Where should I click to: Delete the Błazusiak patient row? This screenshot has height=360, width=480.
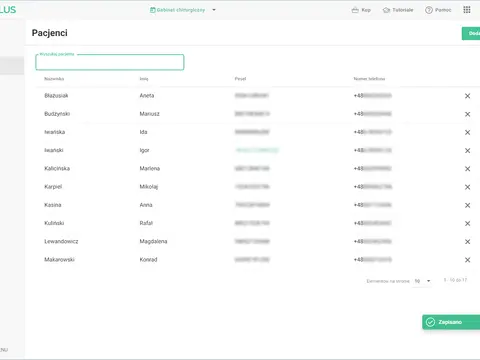(x=467, y=96)
